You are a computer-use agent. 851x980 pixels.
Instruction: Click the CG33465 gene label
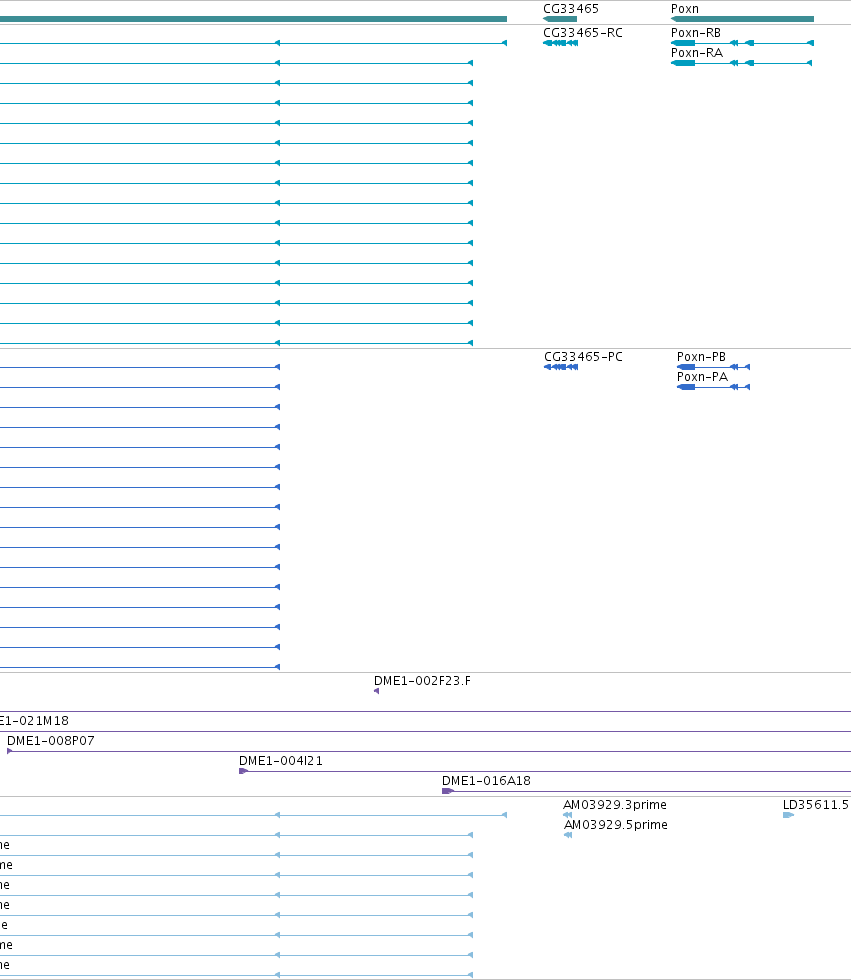coord(570,9)
